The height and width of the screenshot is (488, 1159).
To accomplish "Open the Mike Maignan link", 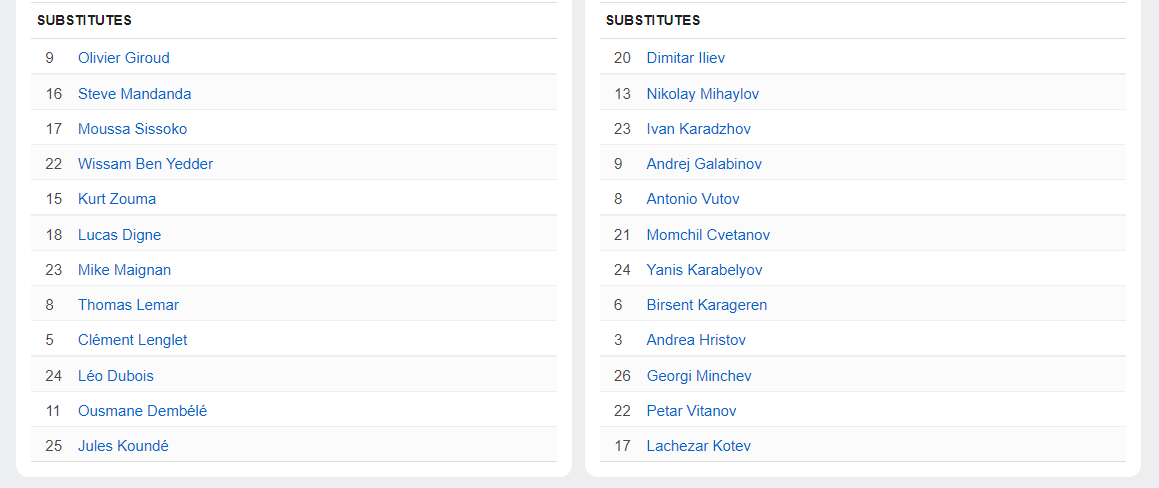I will pos(124,270).
